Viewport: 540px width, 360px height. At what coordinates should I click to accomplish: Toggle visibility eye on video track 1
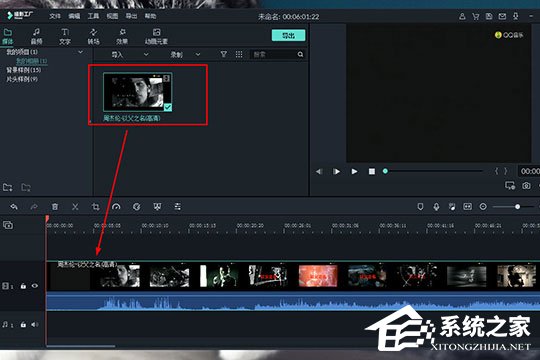coord(35,286)
